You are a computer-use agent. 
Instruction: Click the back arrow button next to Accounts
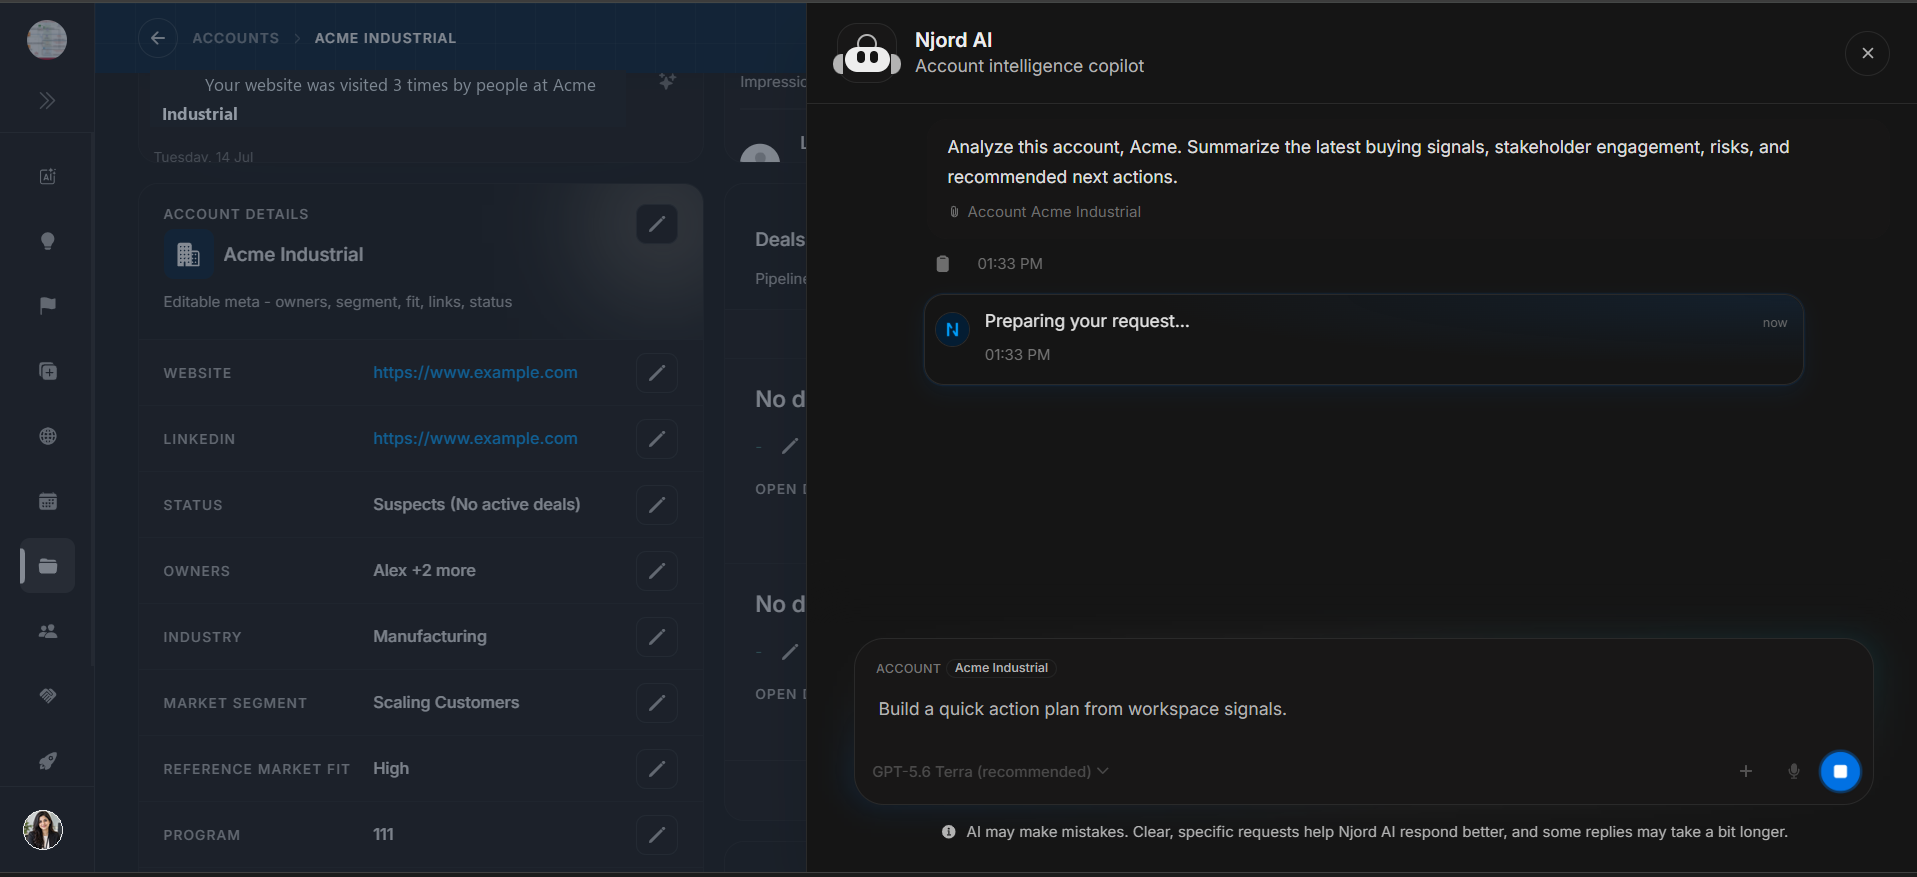click(158, 38)
